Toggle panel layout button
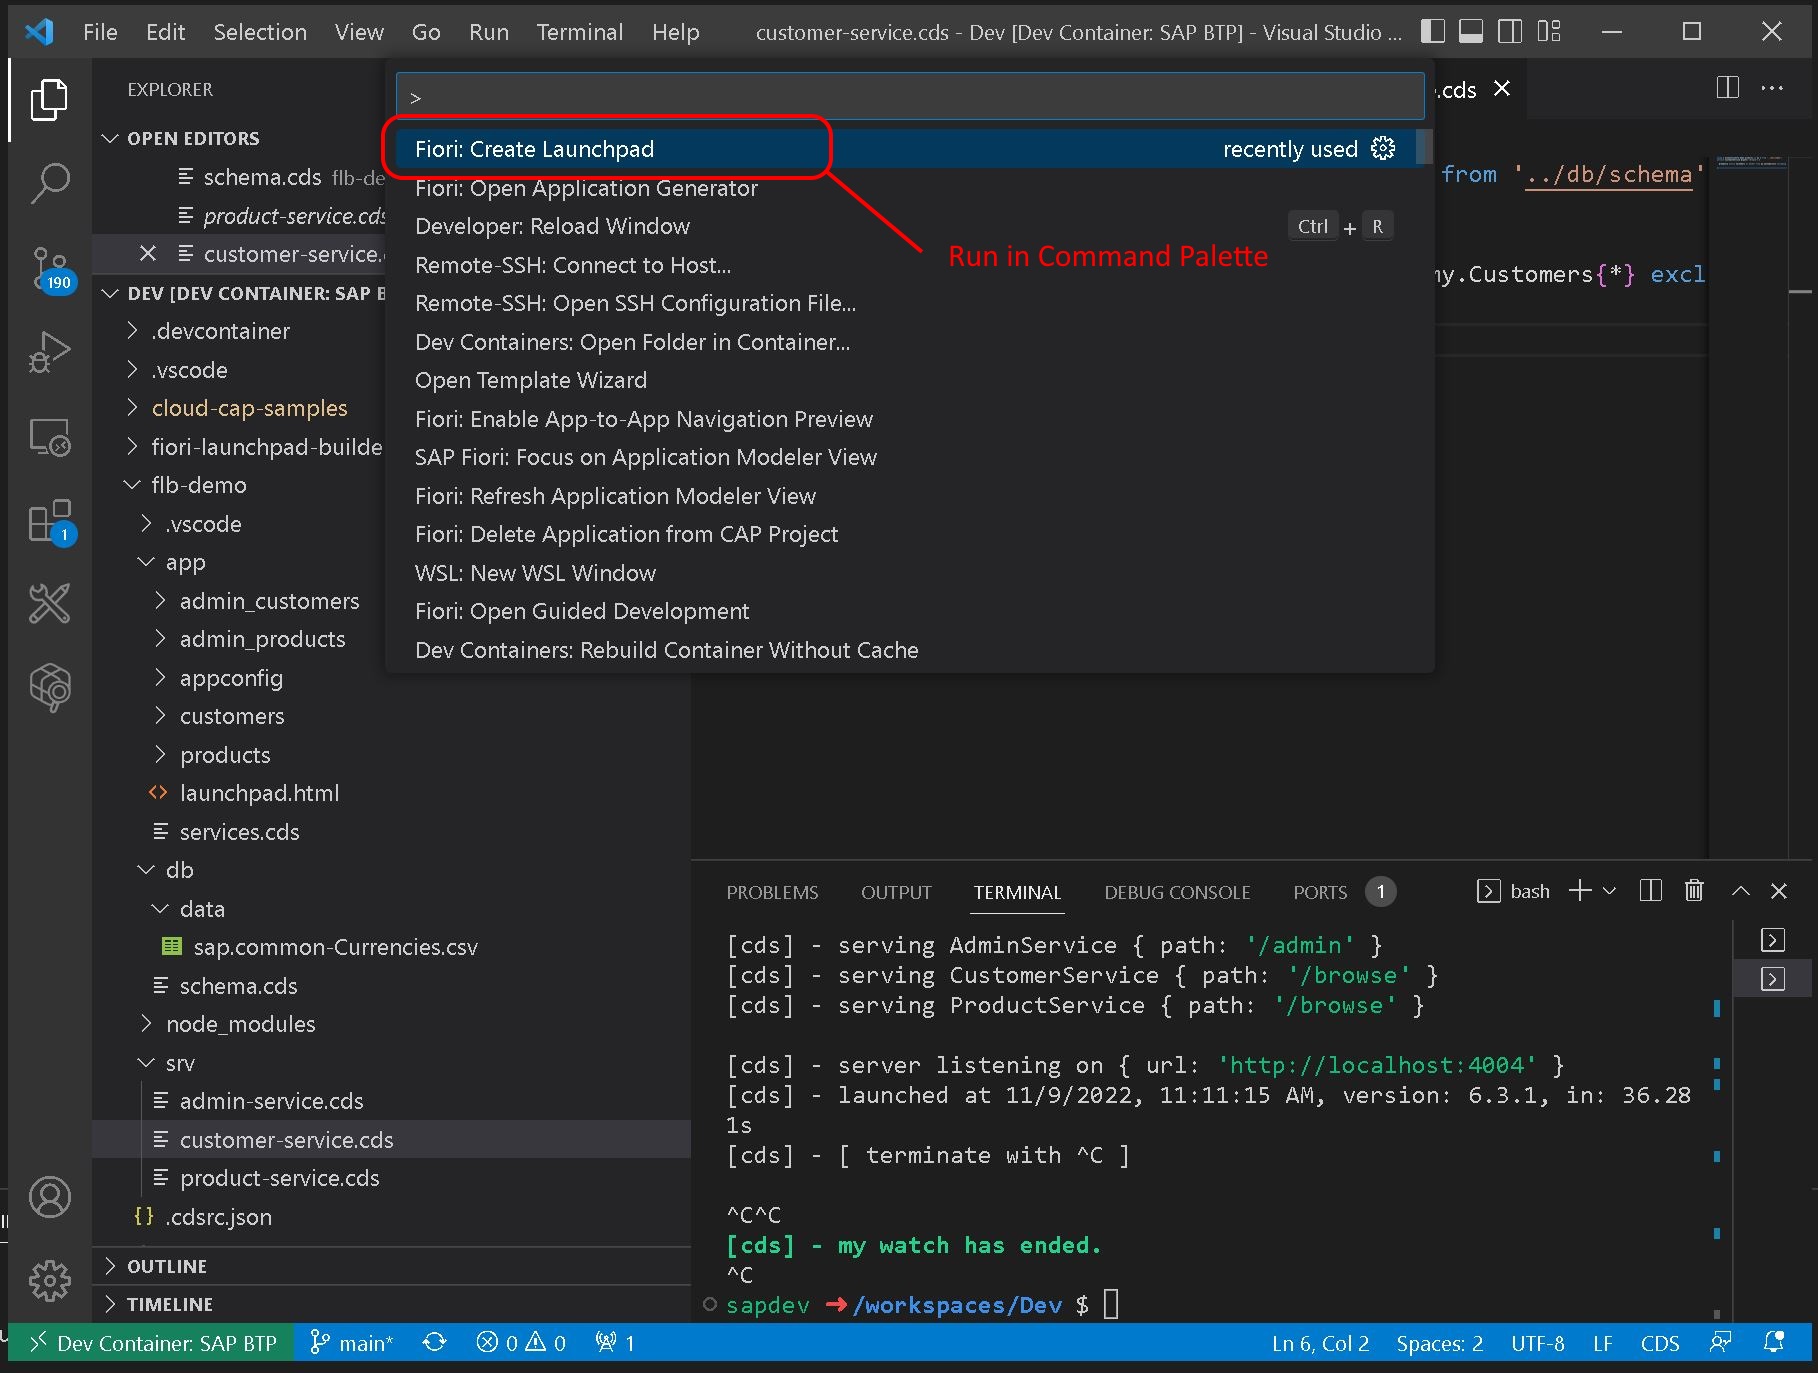This screenshot has width=1818, height=1373. pos(1471,32)
